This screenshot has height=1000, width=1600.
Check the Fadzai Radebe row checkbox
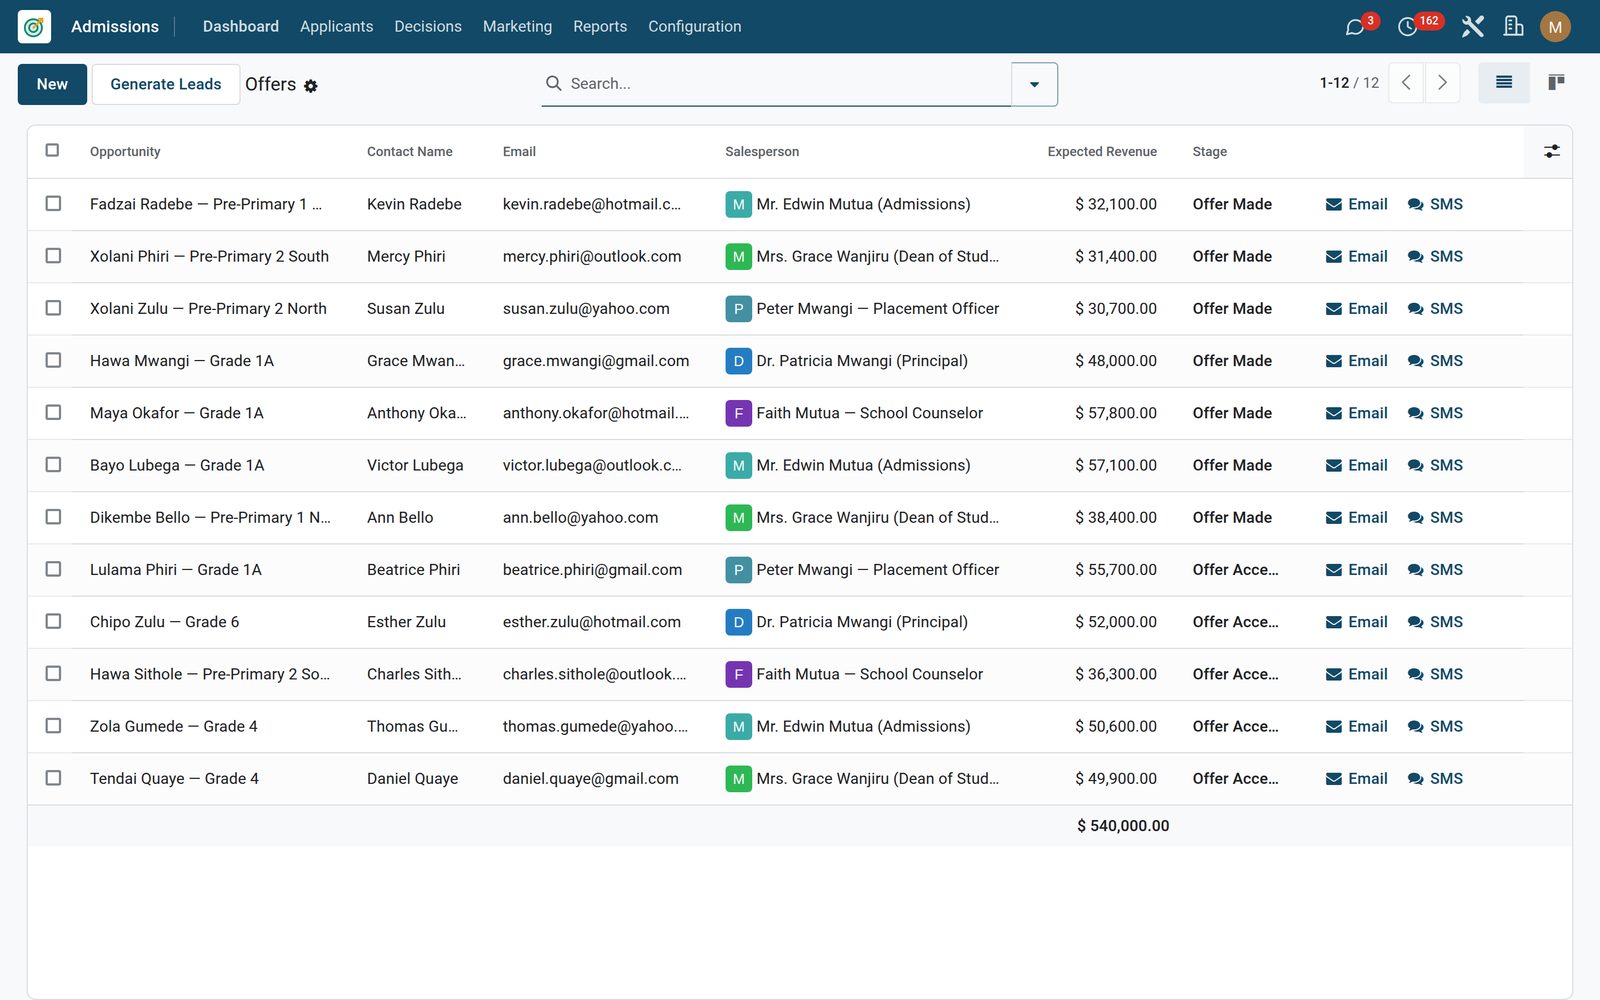pyautogui.click(x=53, y=203)
